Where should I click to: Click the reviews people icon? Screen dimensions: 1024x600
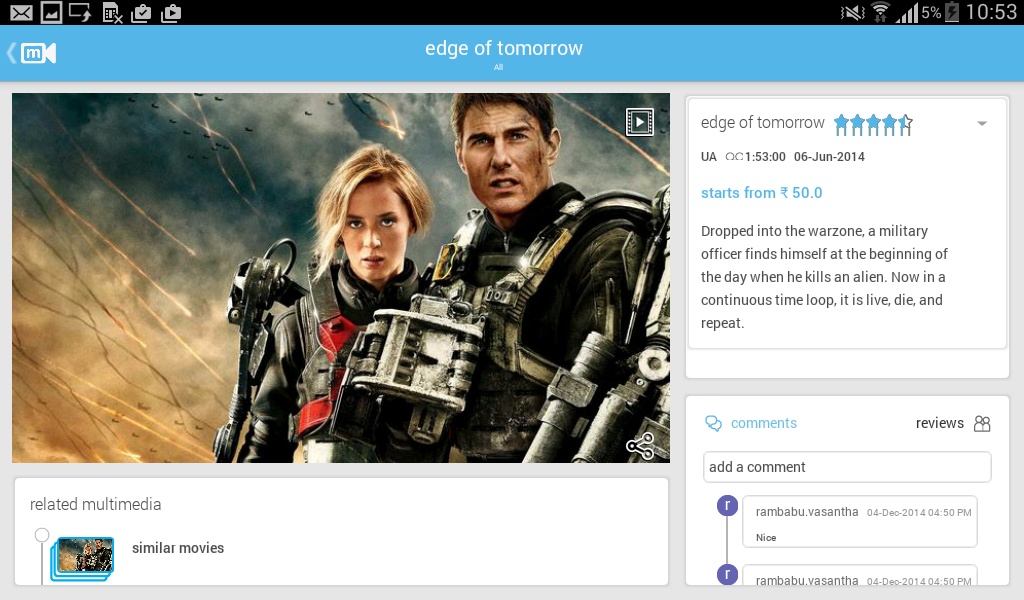[982, 424]
